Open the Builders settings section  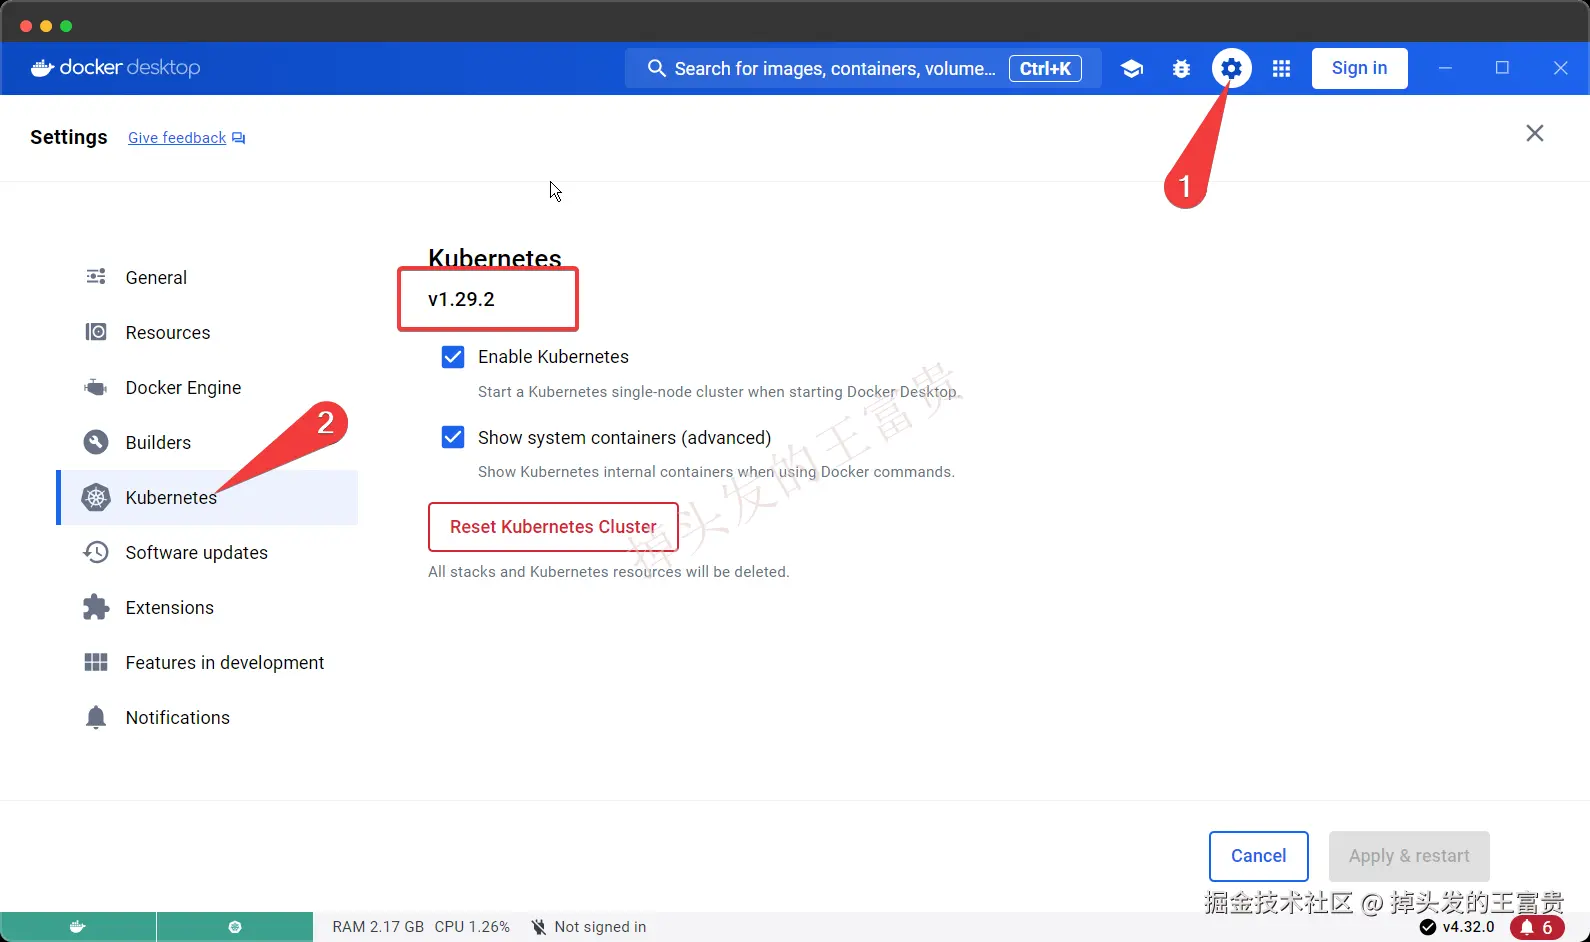208,442
